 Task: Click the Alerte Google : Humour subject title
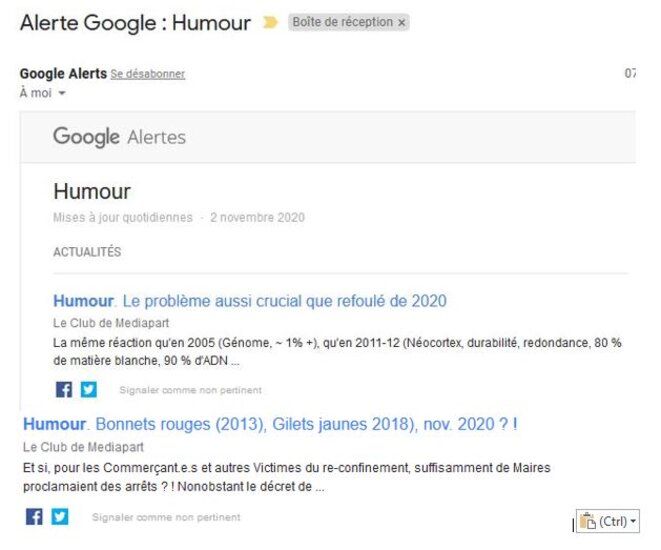tap(135, 23)
